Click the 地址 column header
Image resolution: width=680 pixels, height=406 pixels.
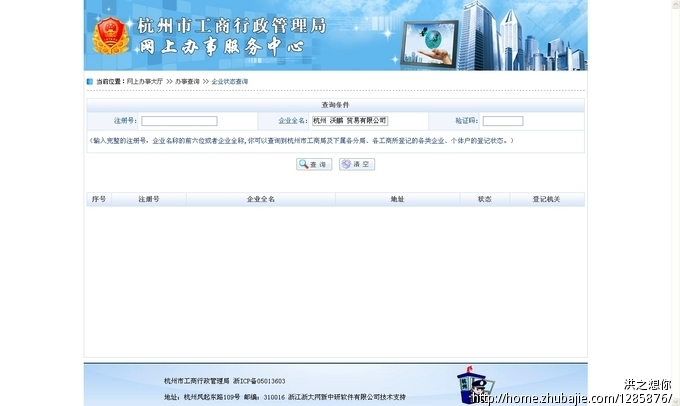click(x=397, y=199)
